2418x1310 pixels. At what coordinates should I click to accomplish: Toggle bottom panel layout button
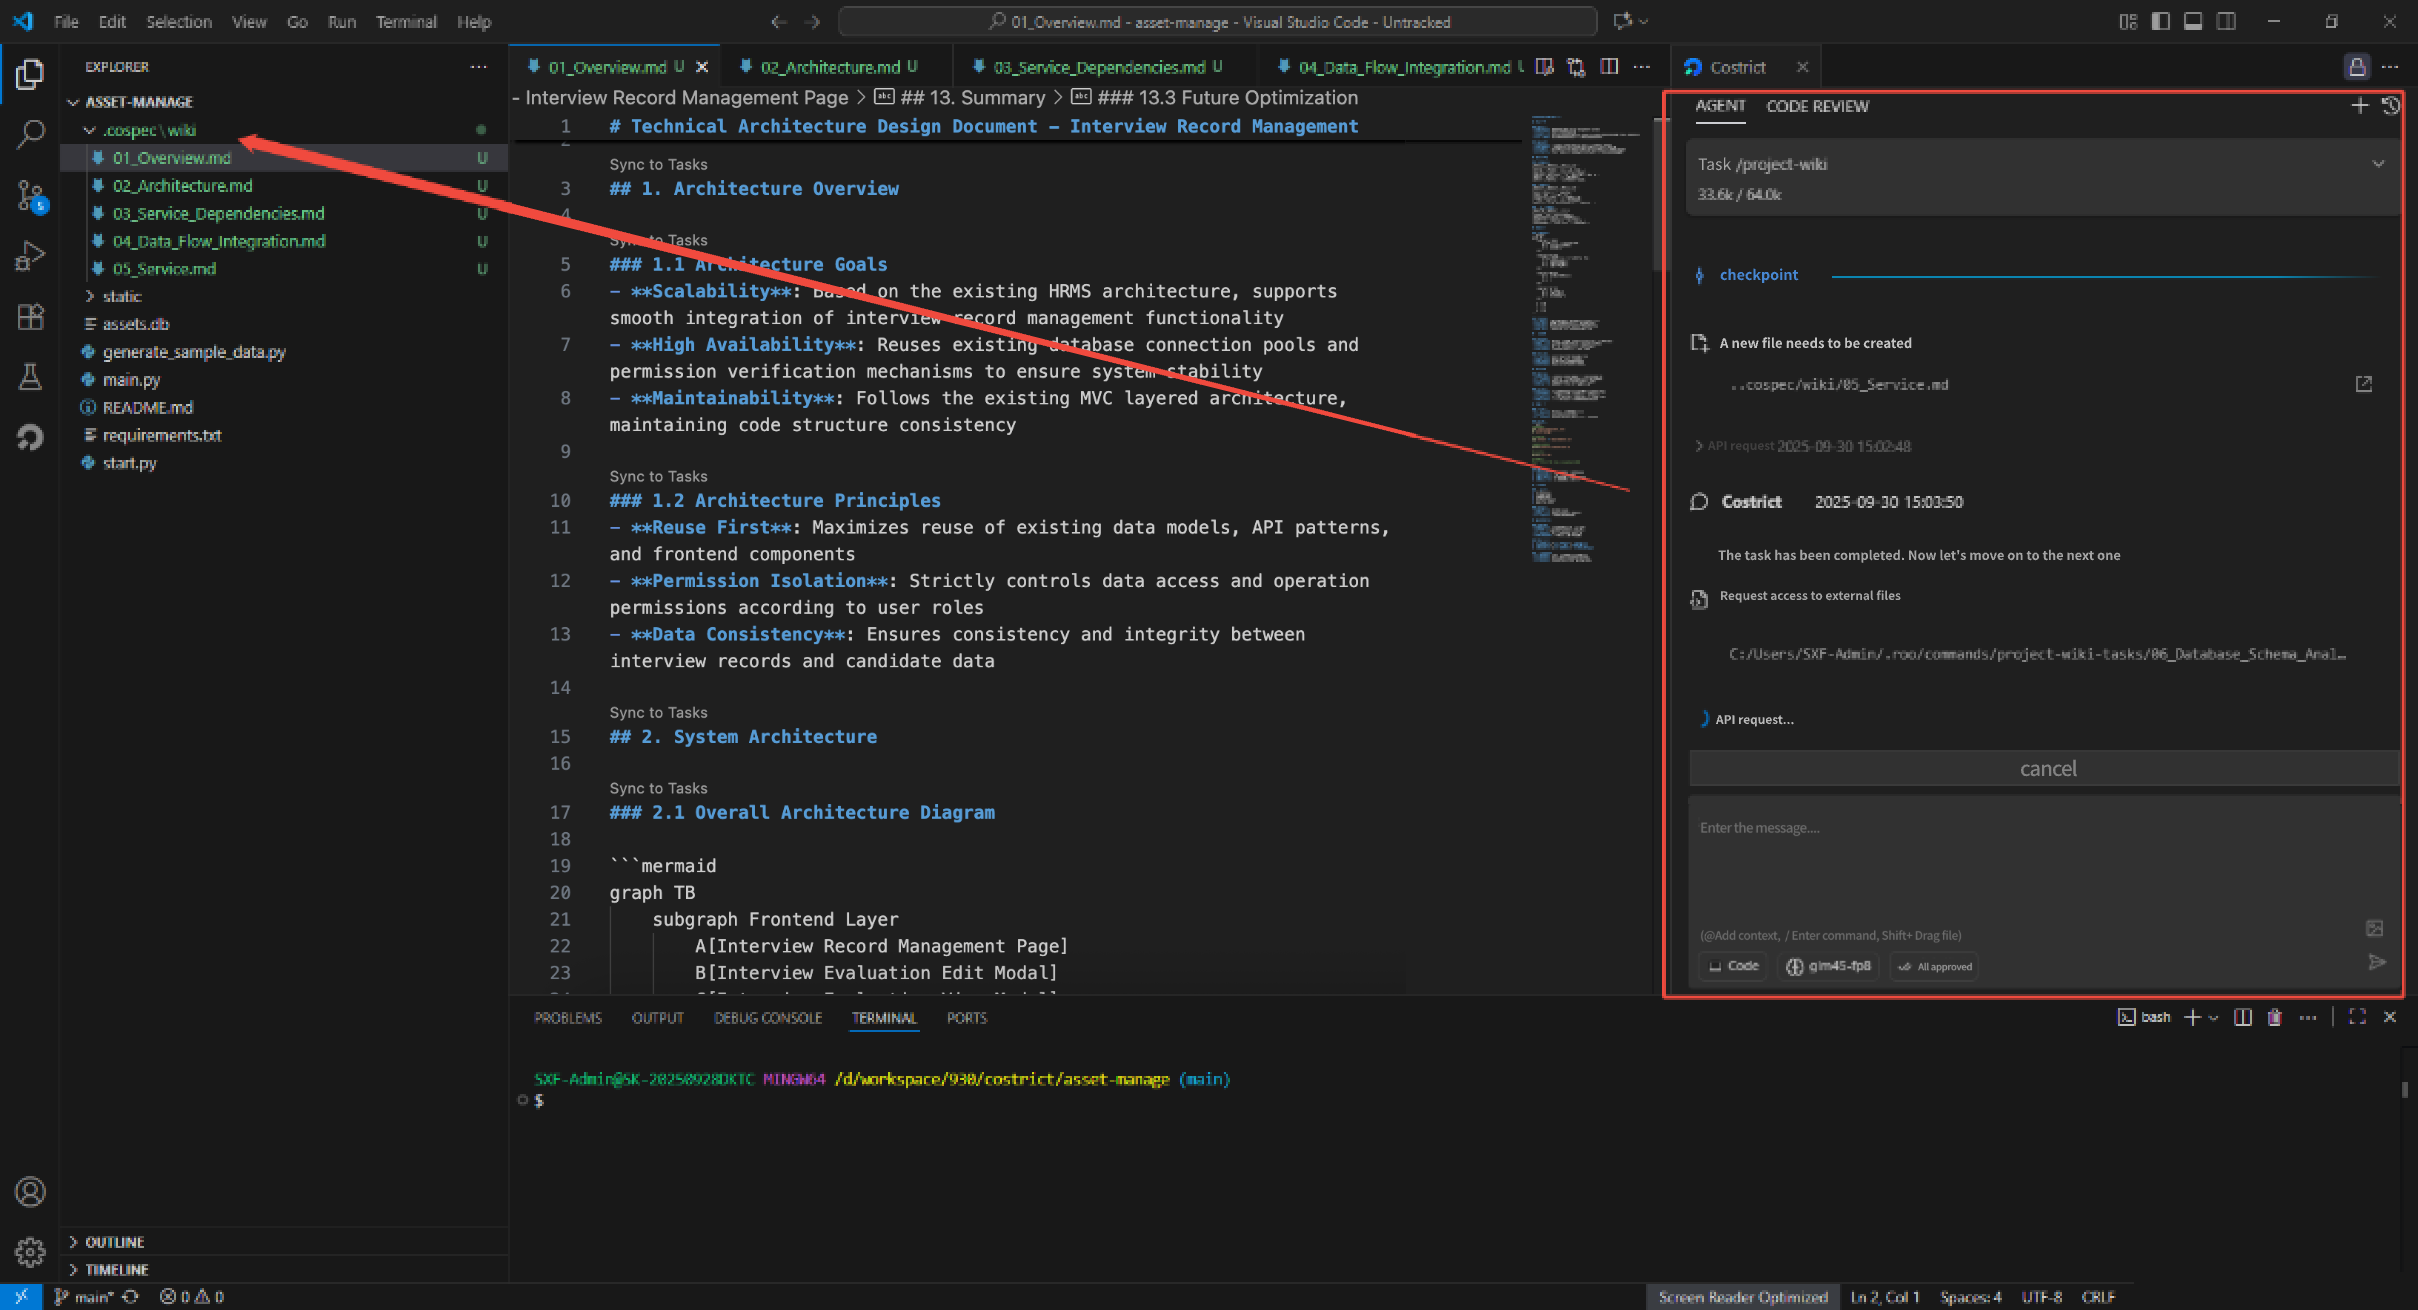pos(2193,21)
